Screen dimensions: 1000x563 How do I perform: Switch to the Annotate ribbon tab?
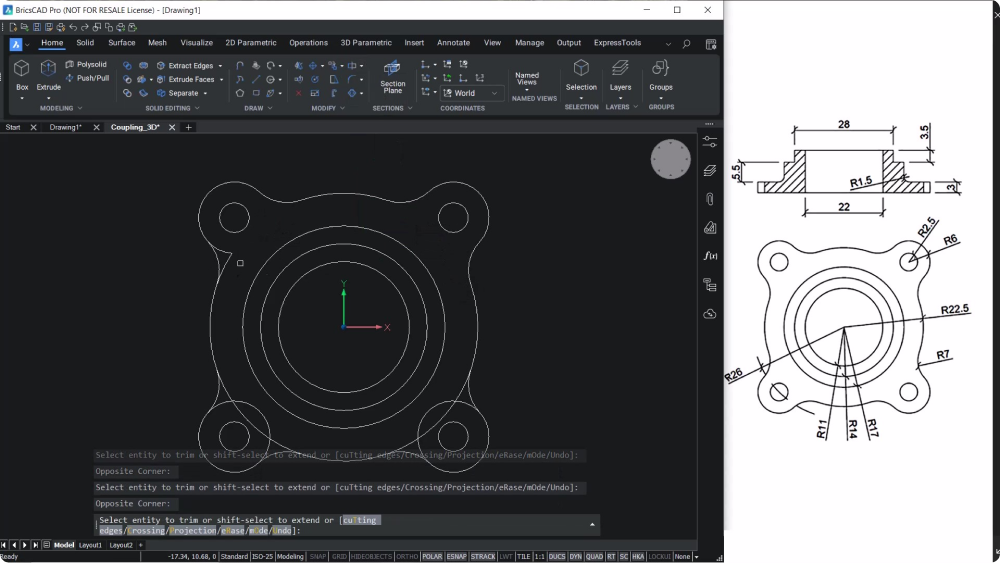click(453, 43)
